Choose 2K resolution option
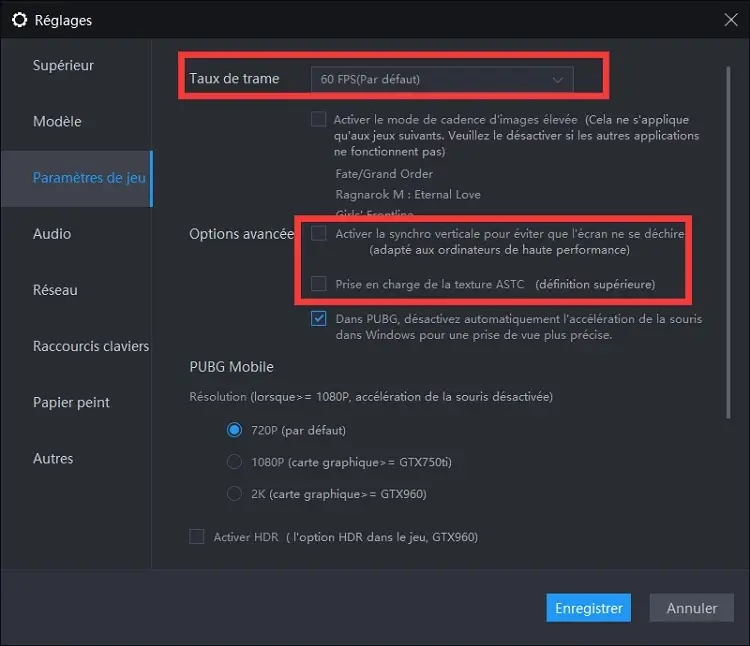The height and width of the screenshot is (646, 750). pyautogui.click(x=235, y=494)
